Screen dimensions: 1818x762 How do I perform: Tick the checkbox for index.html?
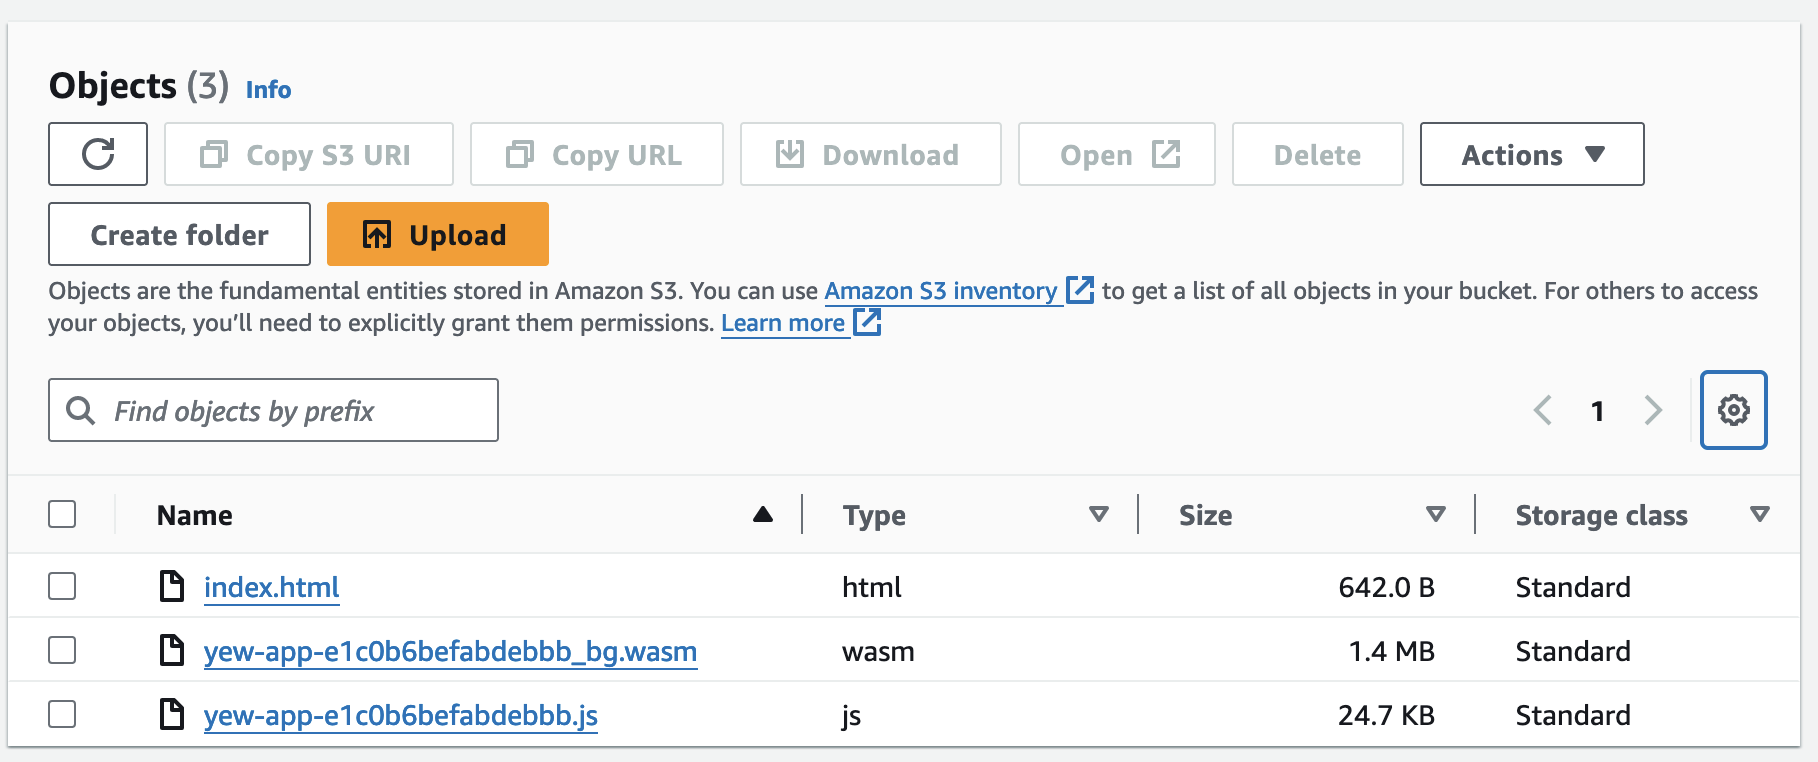tap(62, 587)
